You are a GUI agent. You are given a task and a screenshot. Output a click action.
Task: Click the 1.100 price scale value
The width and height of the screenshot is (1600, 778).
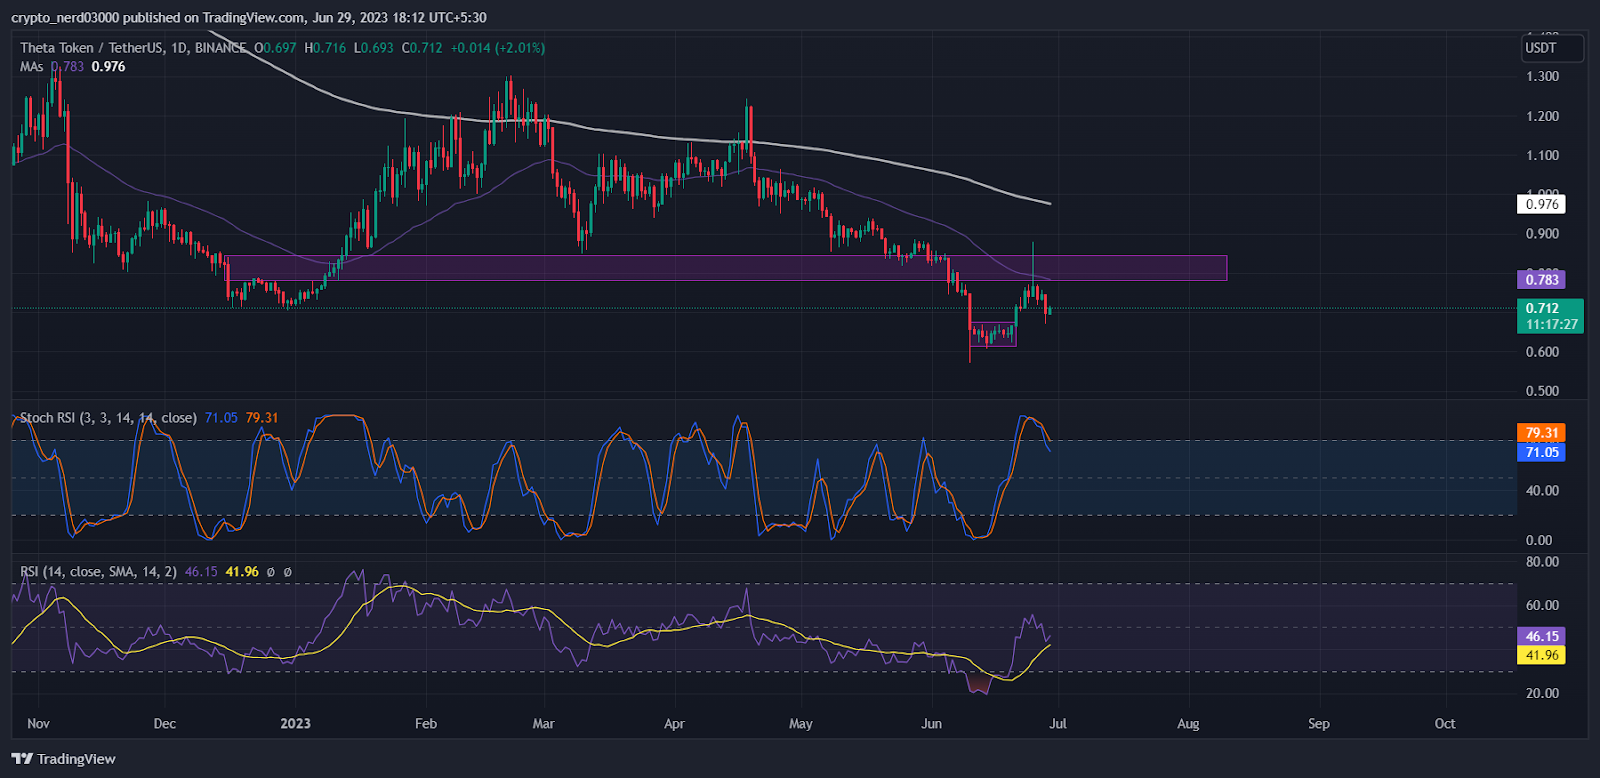pos(1542,155)
